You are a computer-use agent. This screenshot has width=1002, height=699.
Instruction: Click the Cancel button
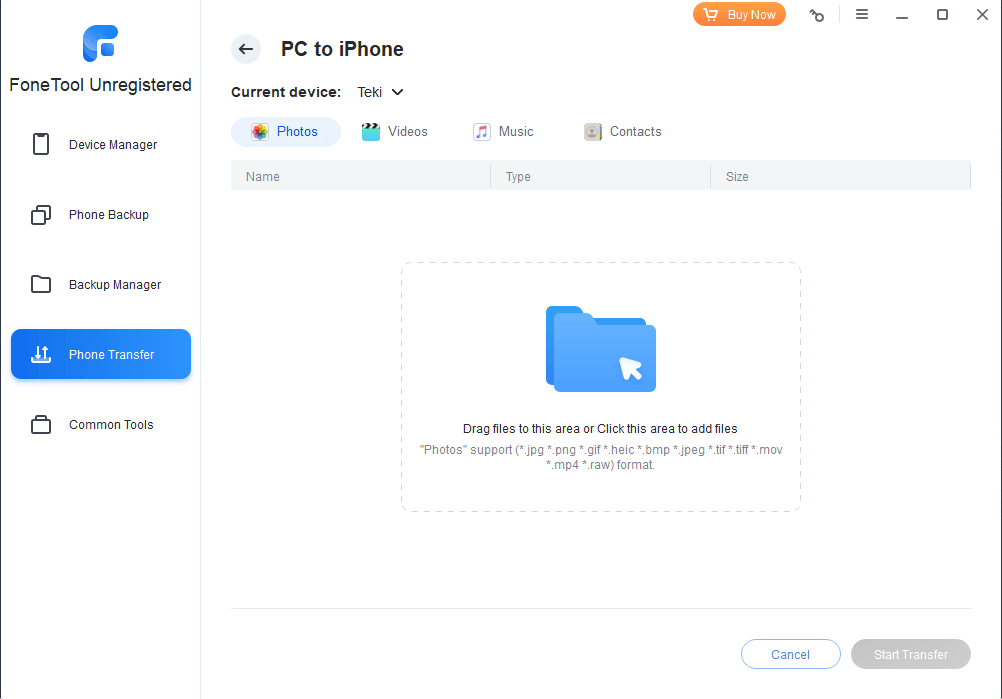[x=790, y=654]
